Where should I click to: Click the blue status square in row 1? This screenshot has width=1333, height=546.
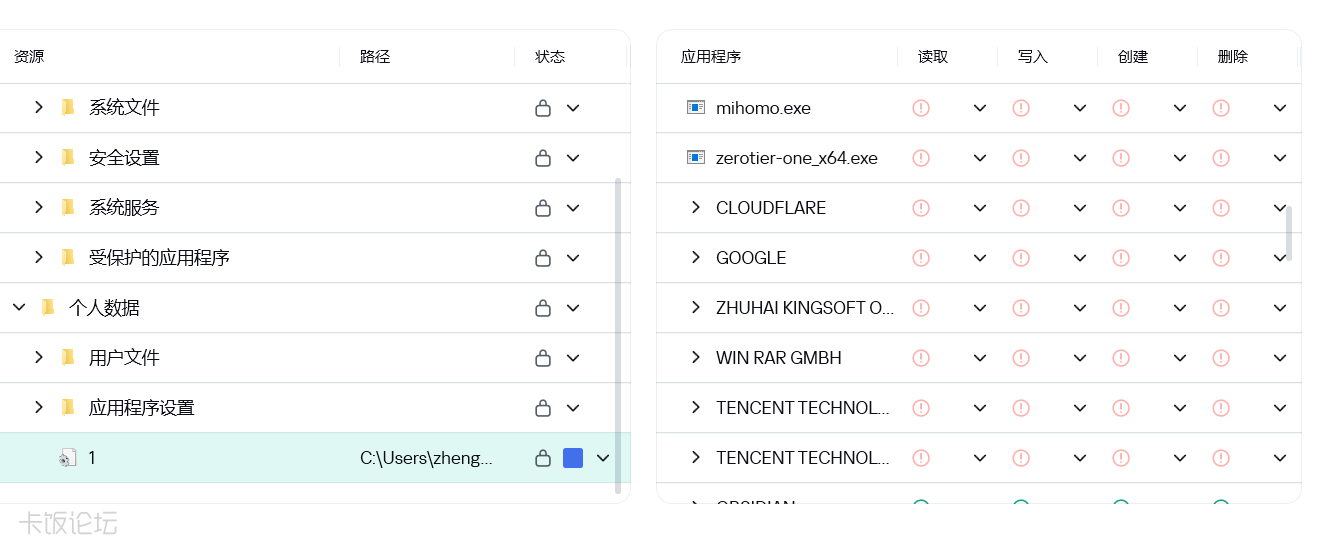coord(573,458)
